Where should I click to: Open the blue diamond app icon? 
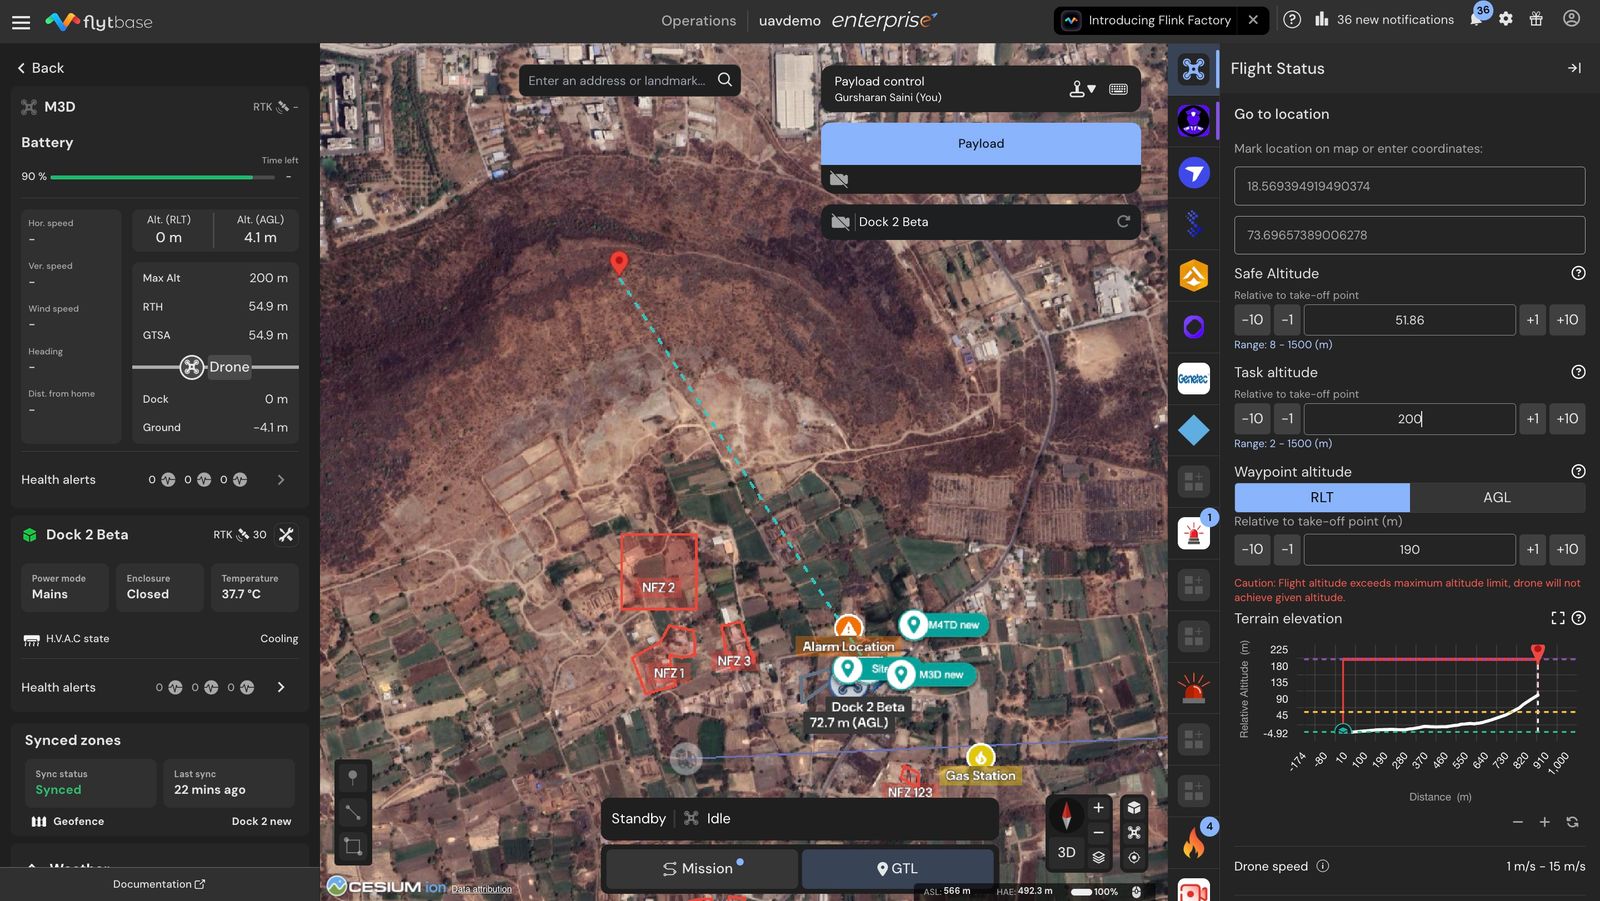1194,431
